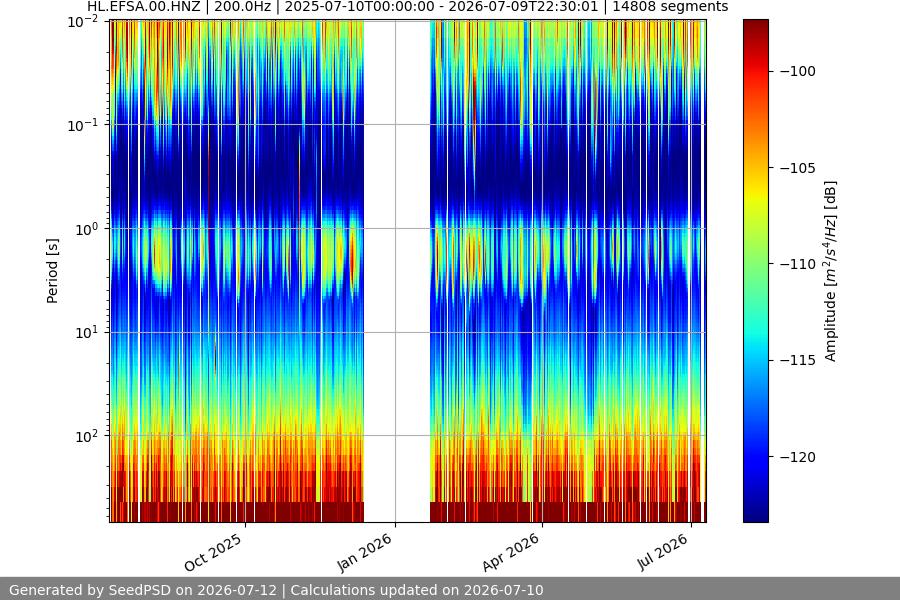Click the 'Period [s]' y-axis label

tap(52, 271)
